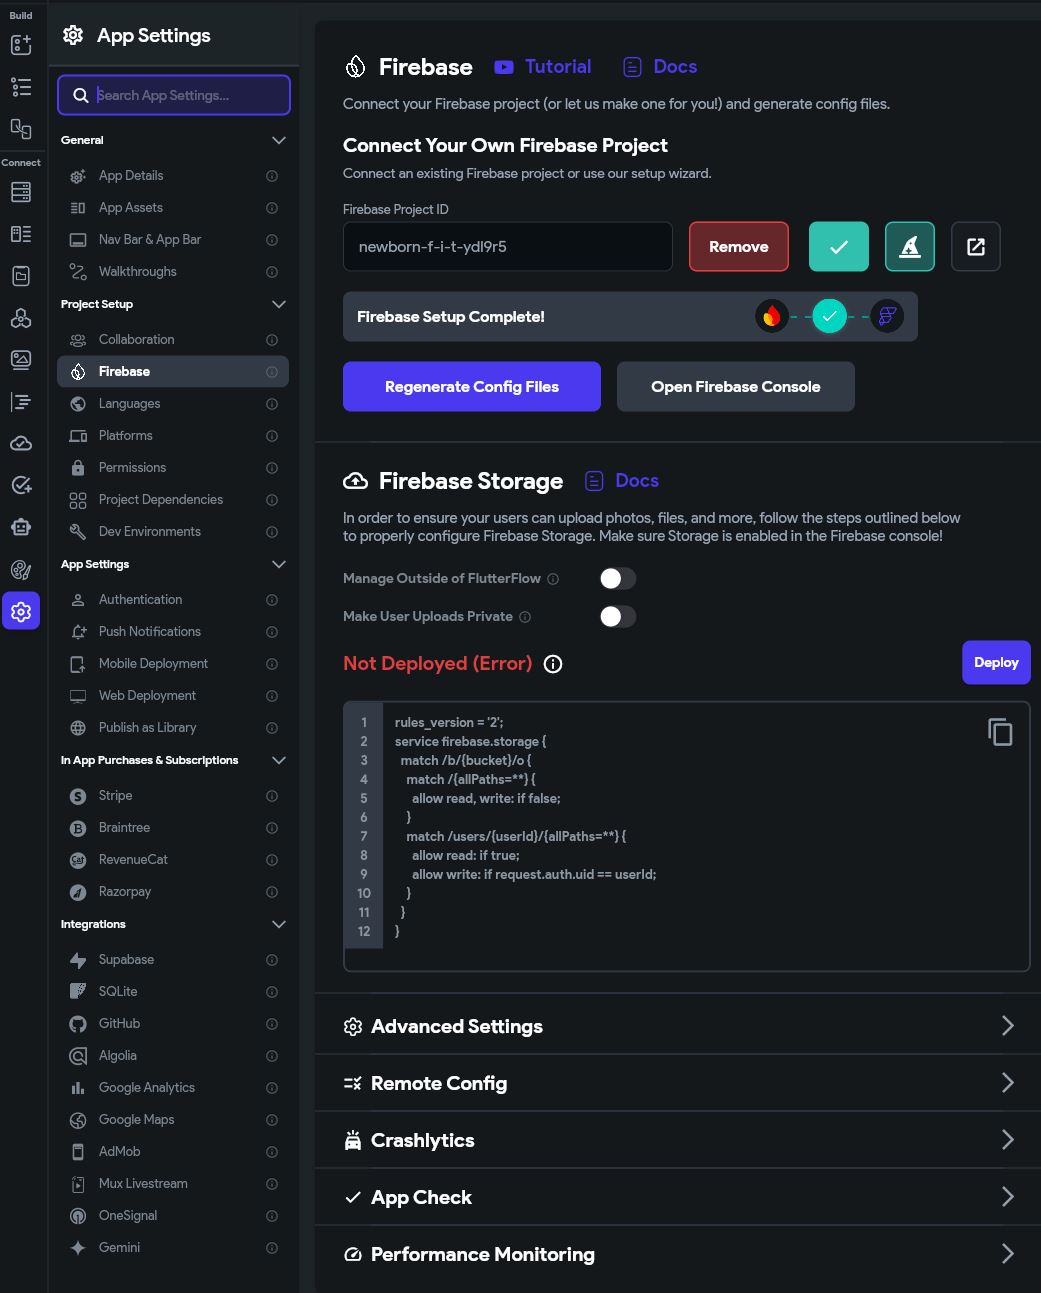Click Regenerate Config Files
Image resolution: width=1041 pixels, height=1293 pixels.
(472, 387)
